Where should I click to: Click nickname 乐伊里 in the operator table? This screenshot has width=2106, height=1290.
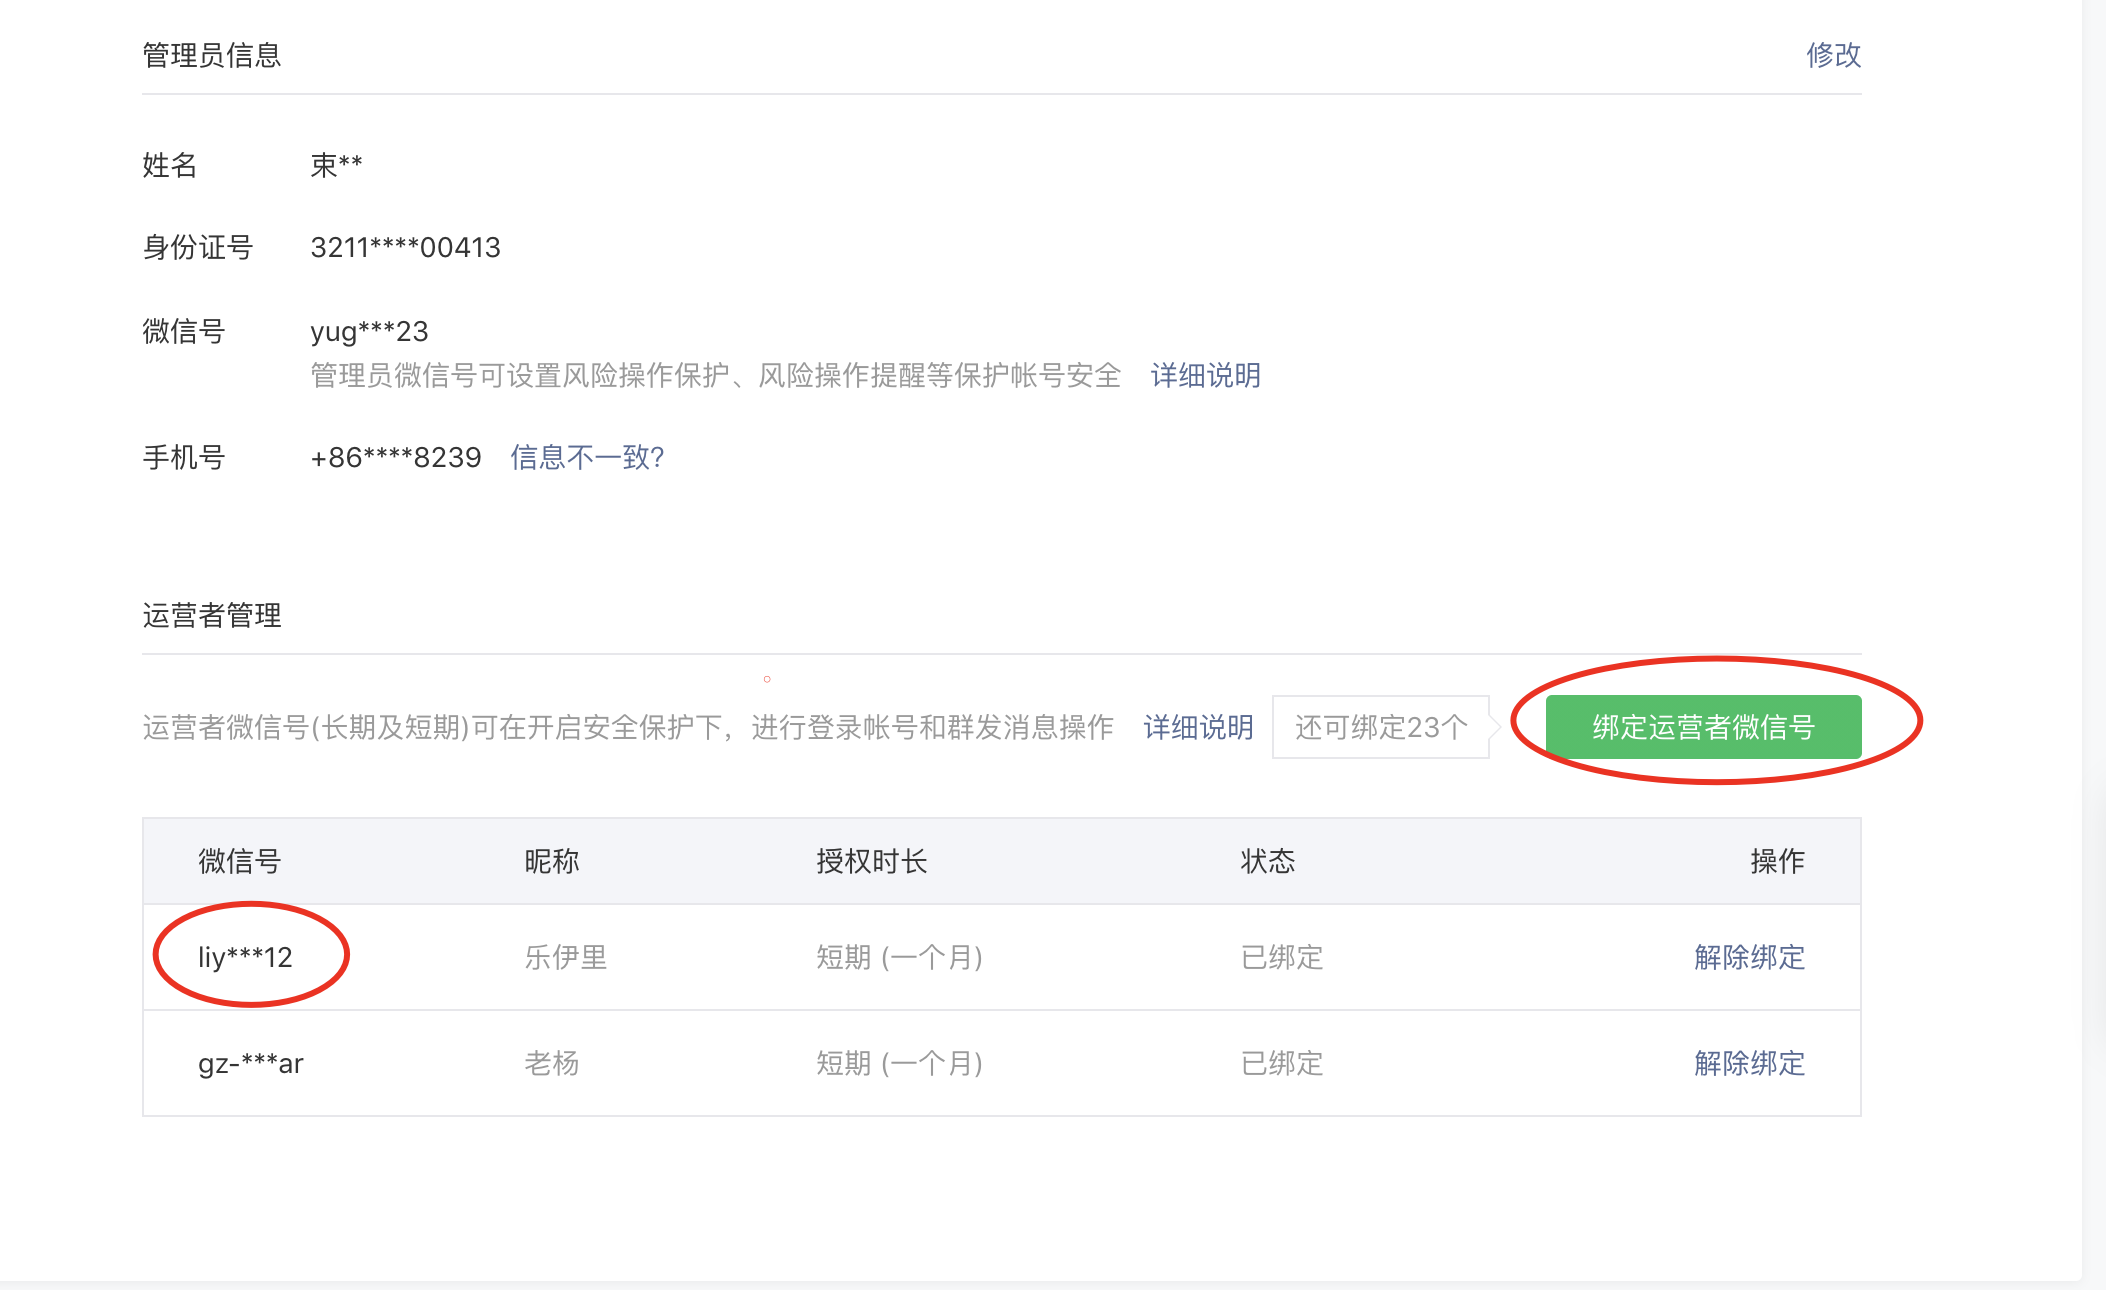(565, 957)
